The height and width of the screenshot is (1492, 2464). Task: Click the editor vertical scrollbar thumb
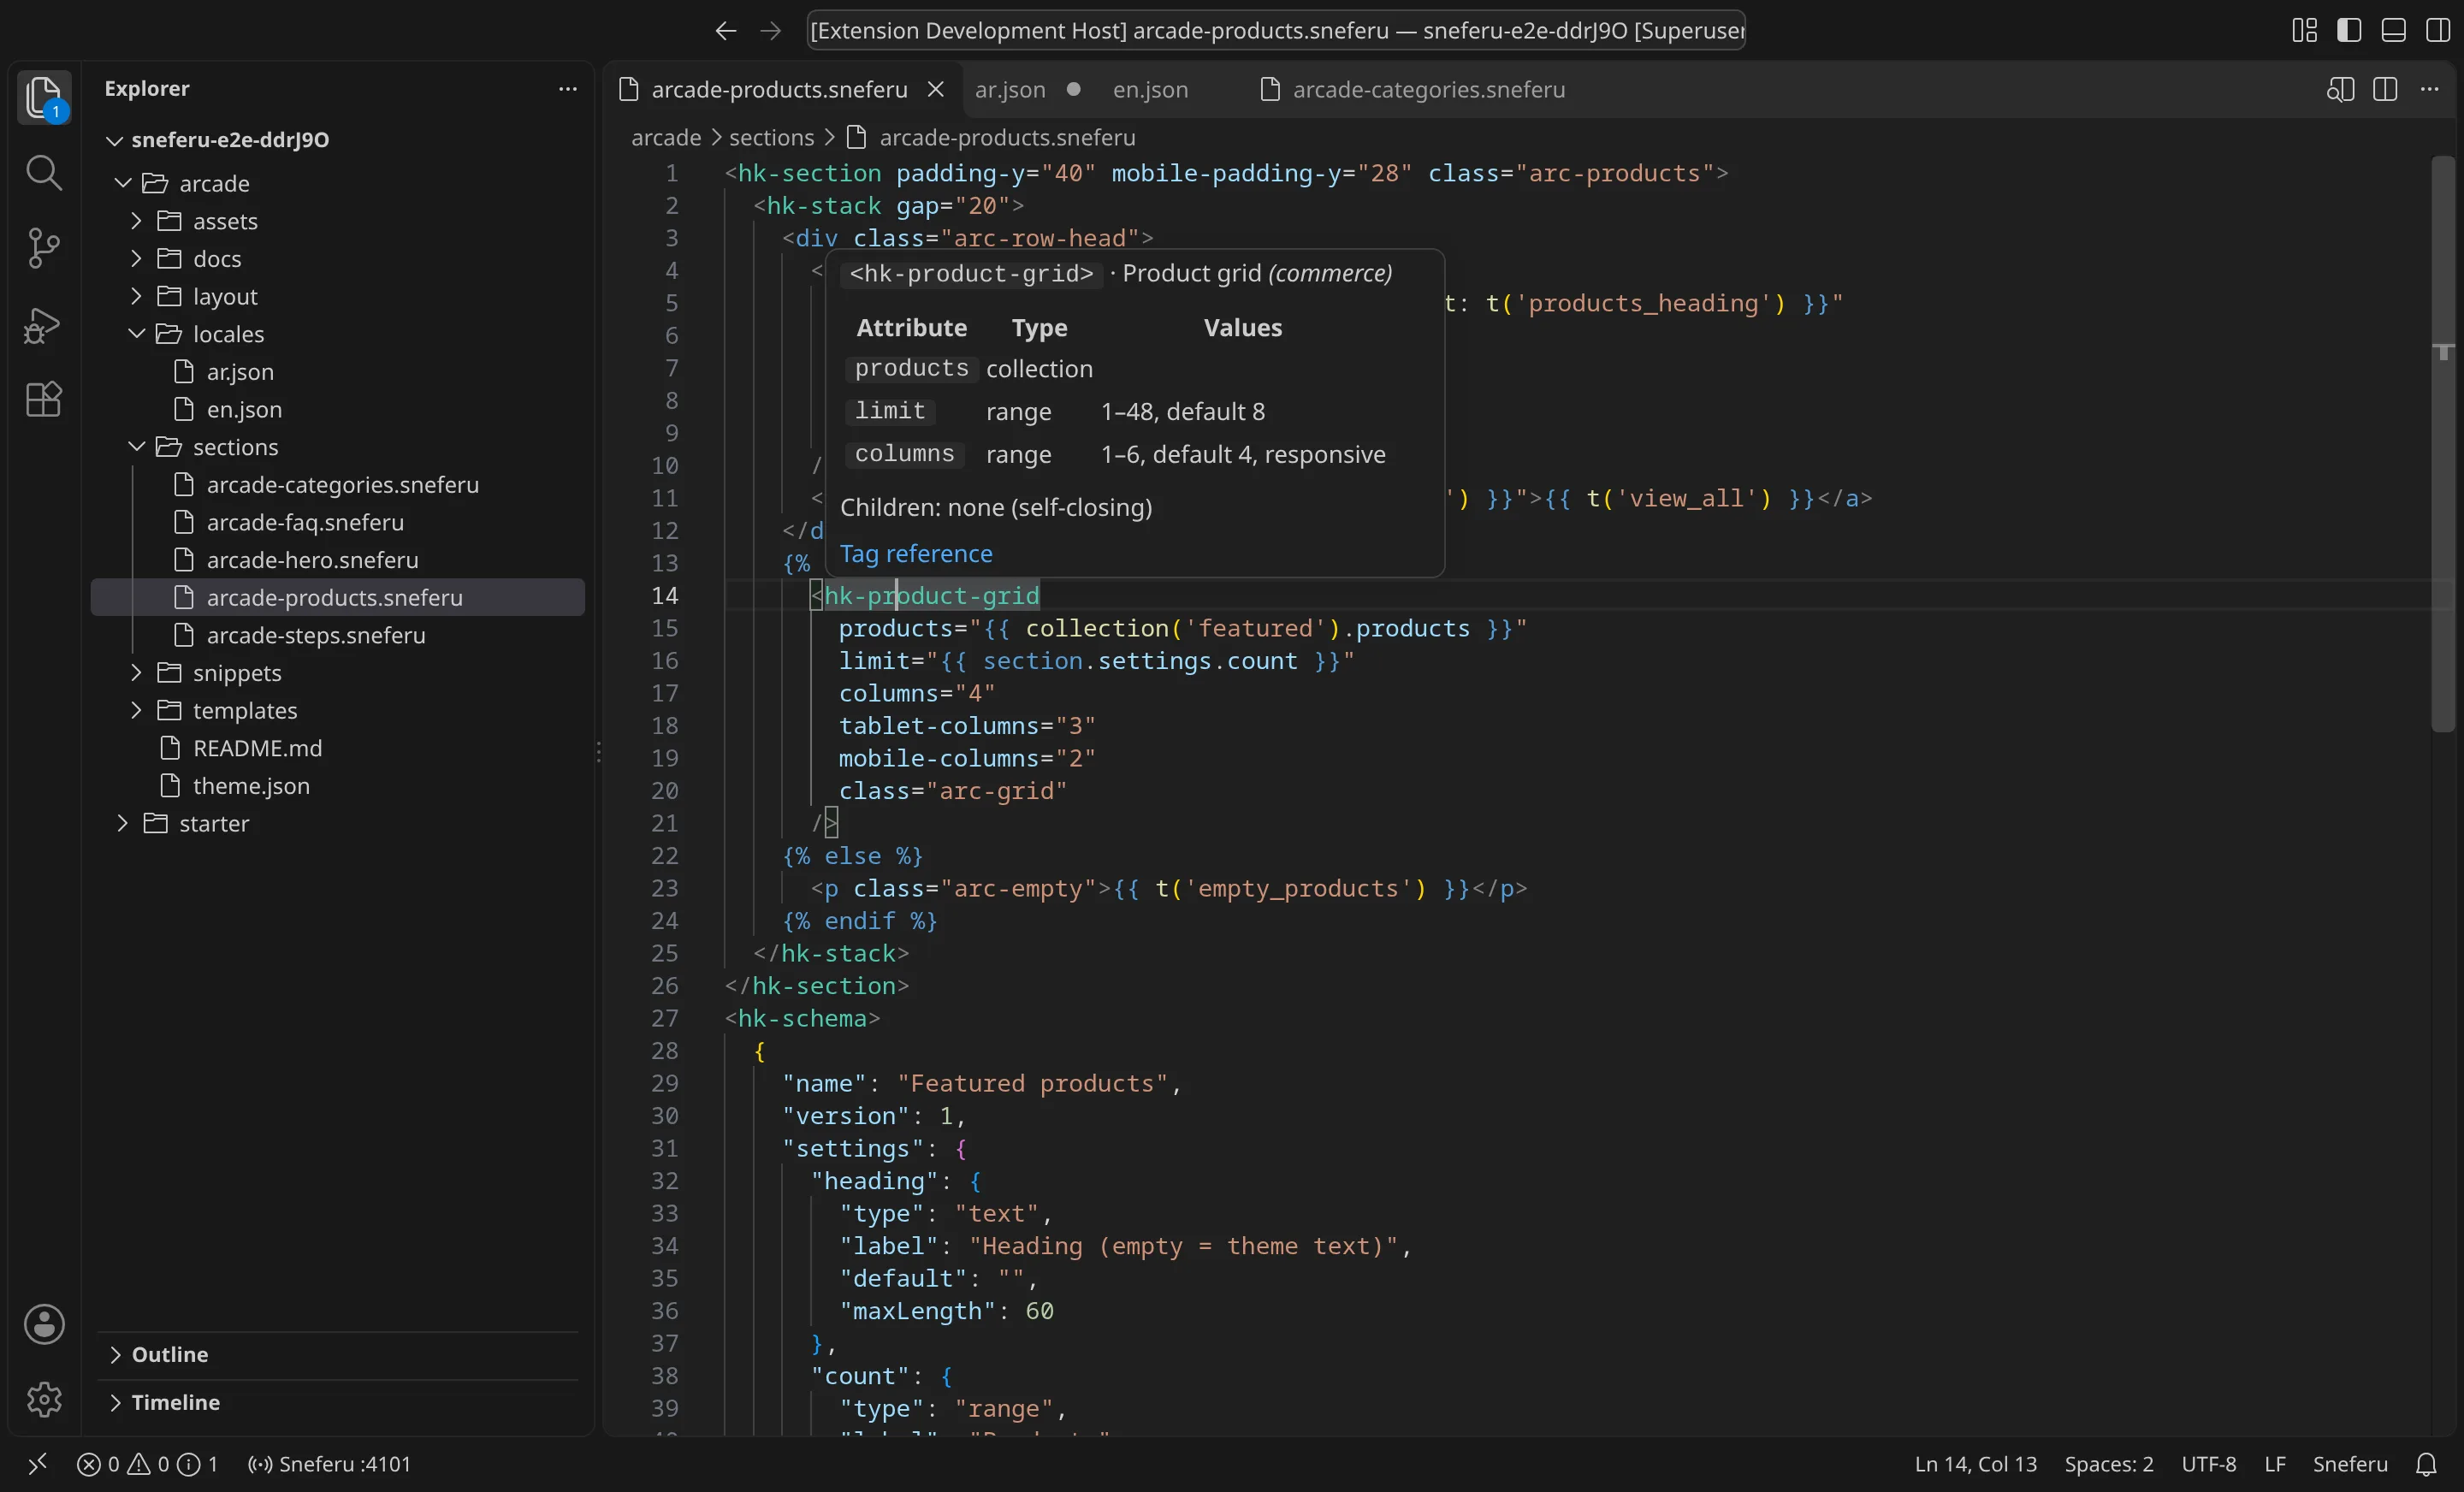click(2443, 444)
